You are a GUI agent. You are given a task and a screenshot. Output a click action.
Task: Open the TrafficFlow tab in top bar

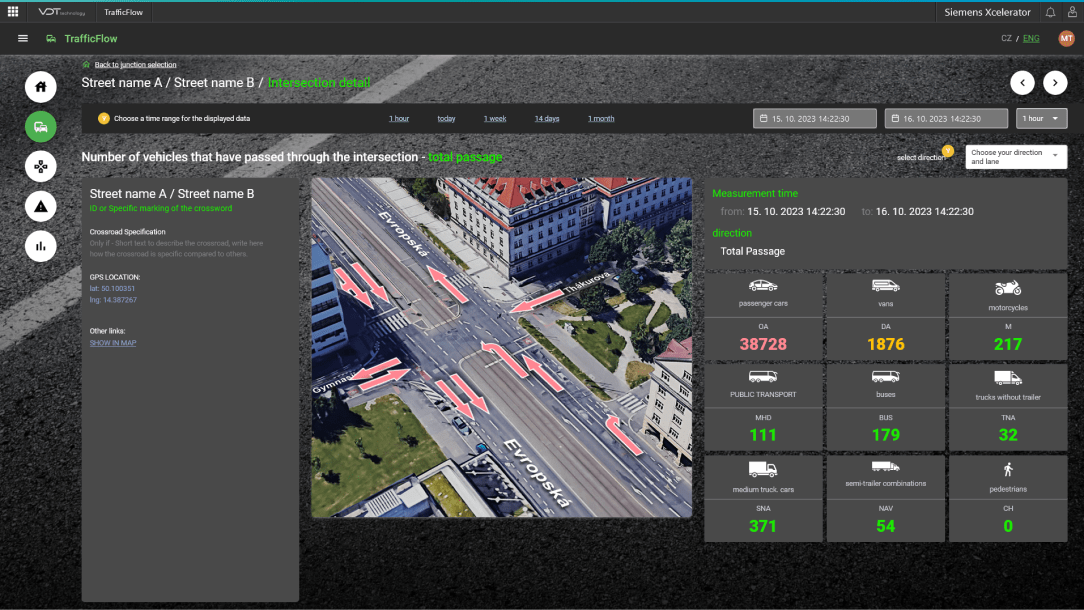point(123,12)
